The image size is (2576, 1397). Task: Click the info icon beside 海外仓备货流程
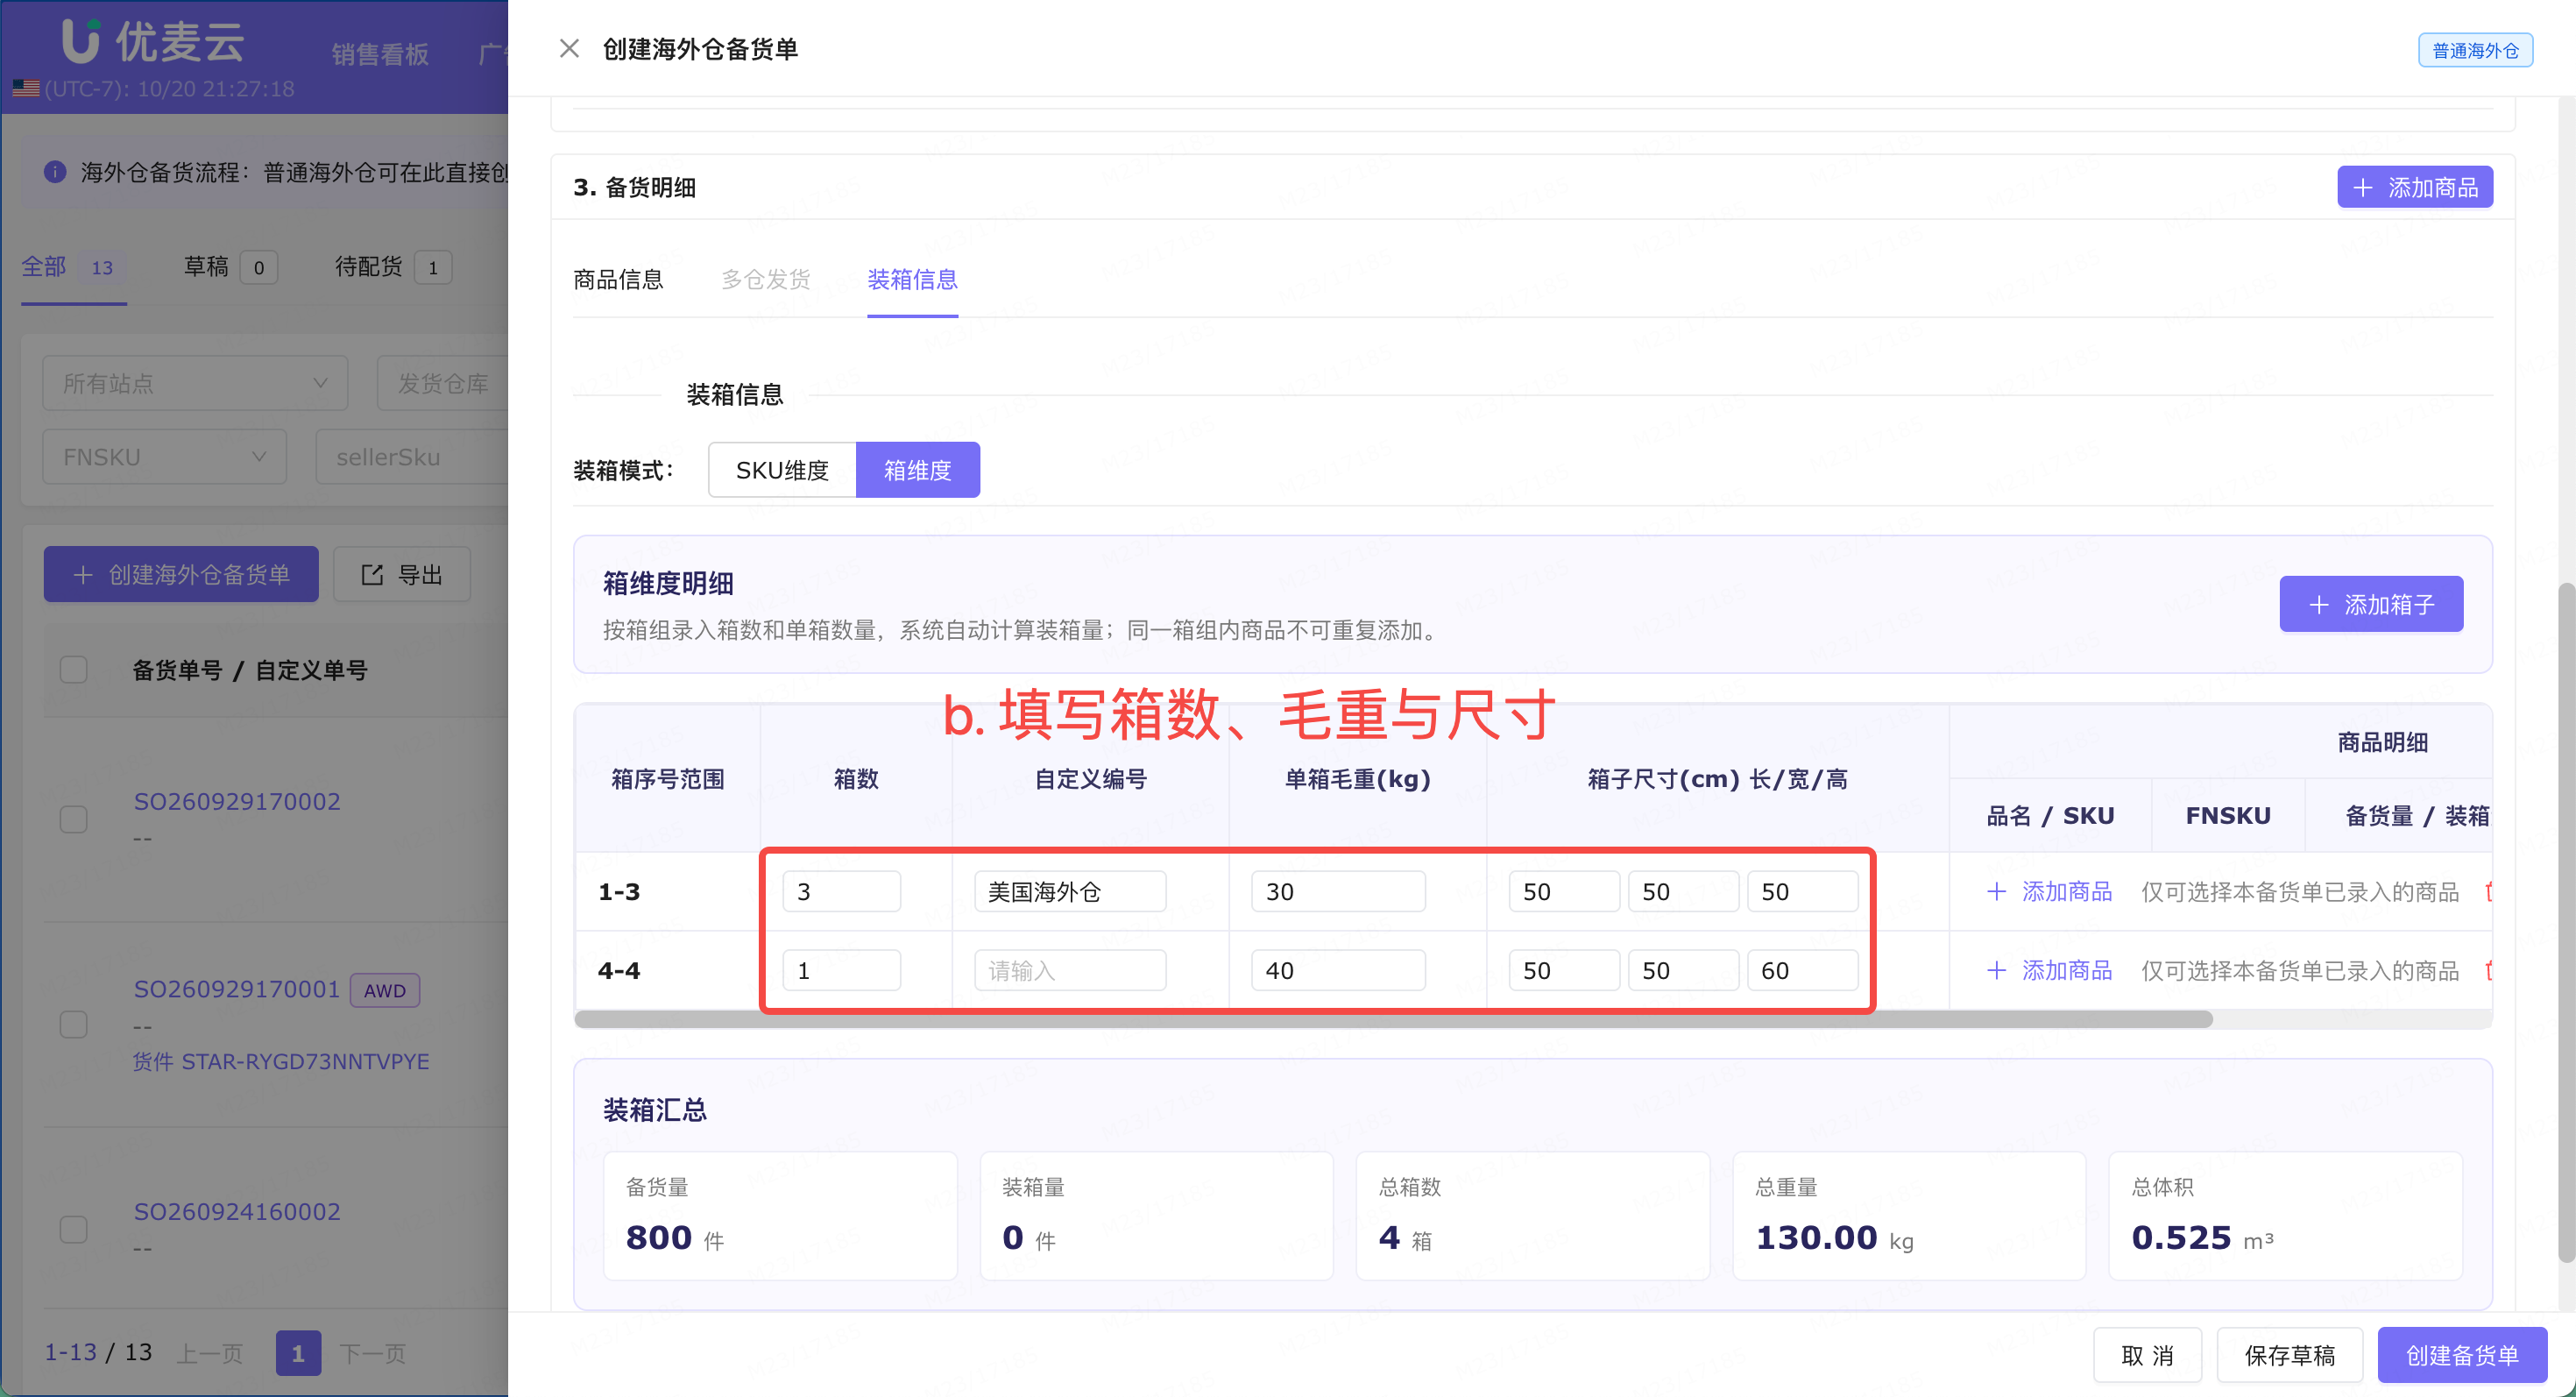[x=55, y=172]
